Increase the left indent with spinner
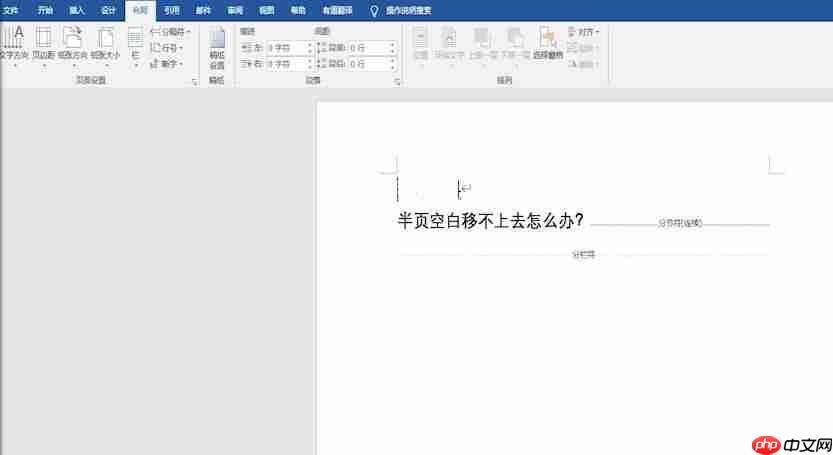The image size is (833, 455). (x=310, y=45)
